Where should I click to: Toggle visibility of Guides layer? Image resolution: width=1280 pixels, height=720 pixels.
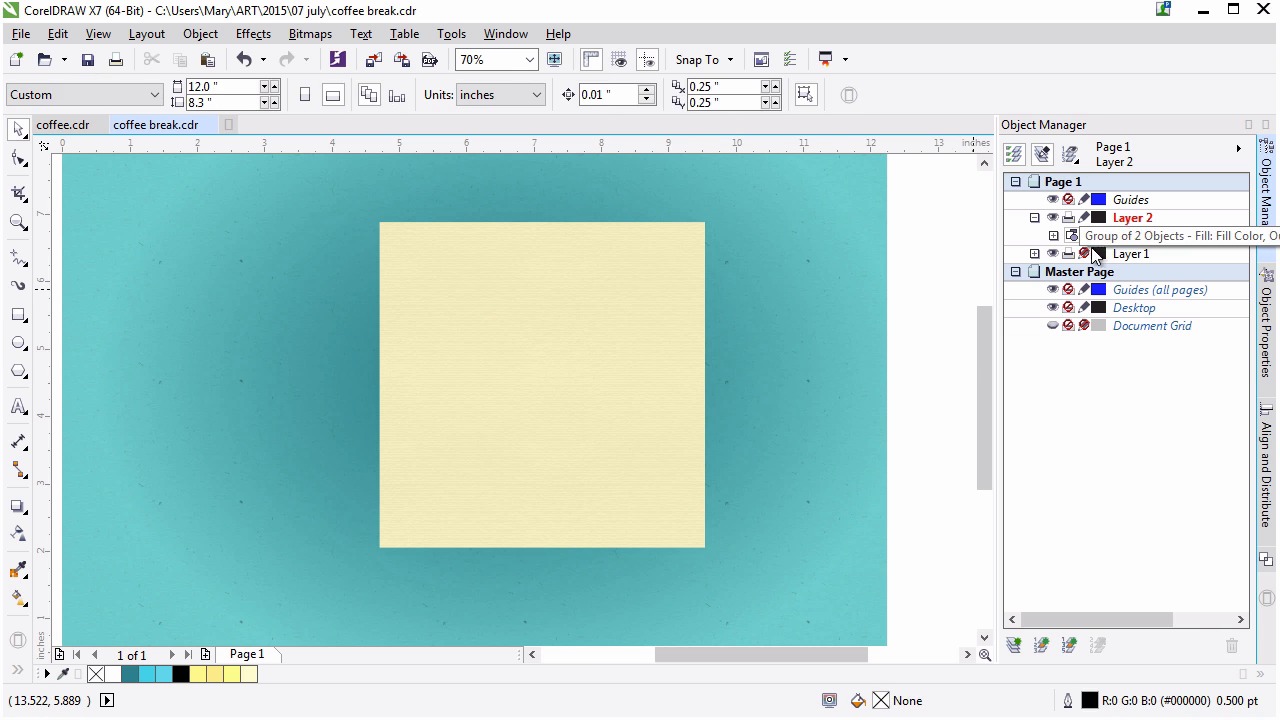click(x=1052, y=200)
